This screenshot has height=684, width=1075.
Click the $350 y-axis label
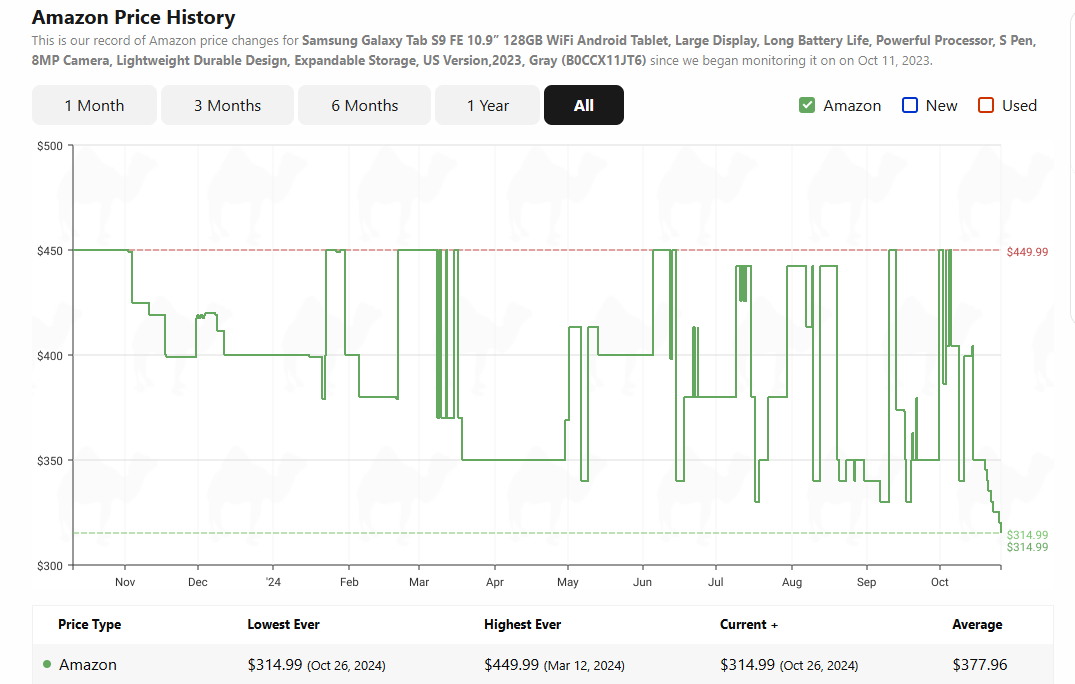(49, 461)
